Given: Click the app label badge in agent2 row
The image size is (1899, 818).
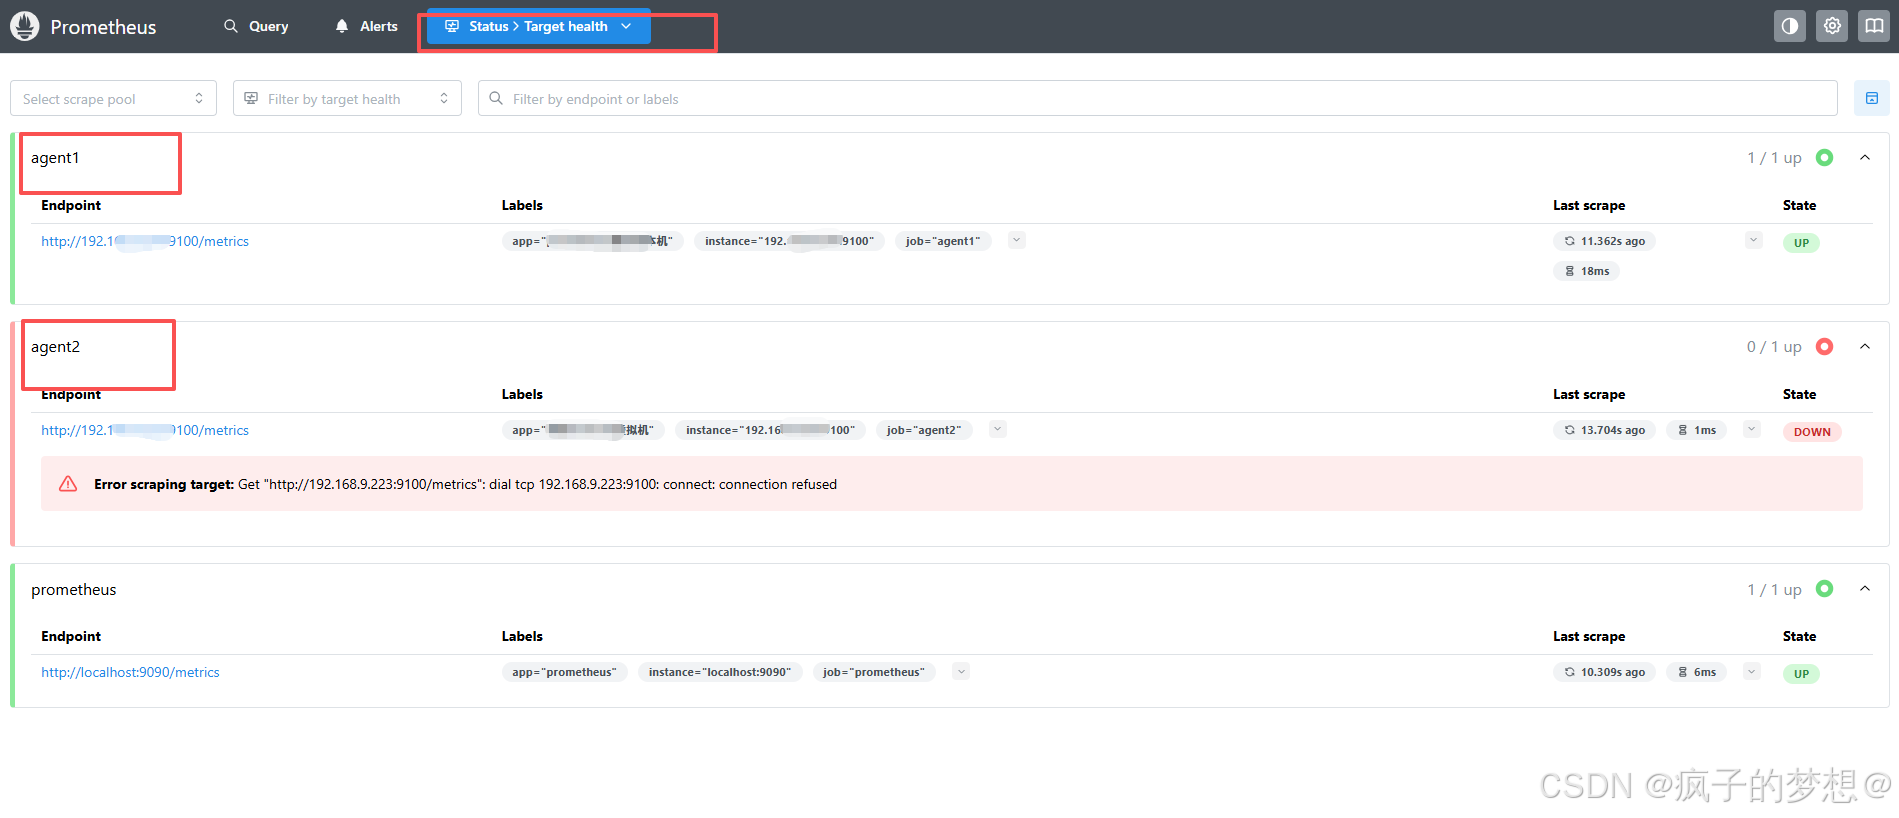Looking at the screenshot, I should 583,430.
